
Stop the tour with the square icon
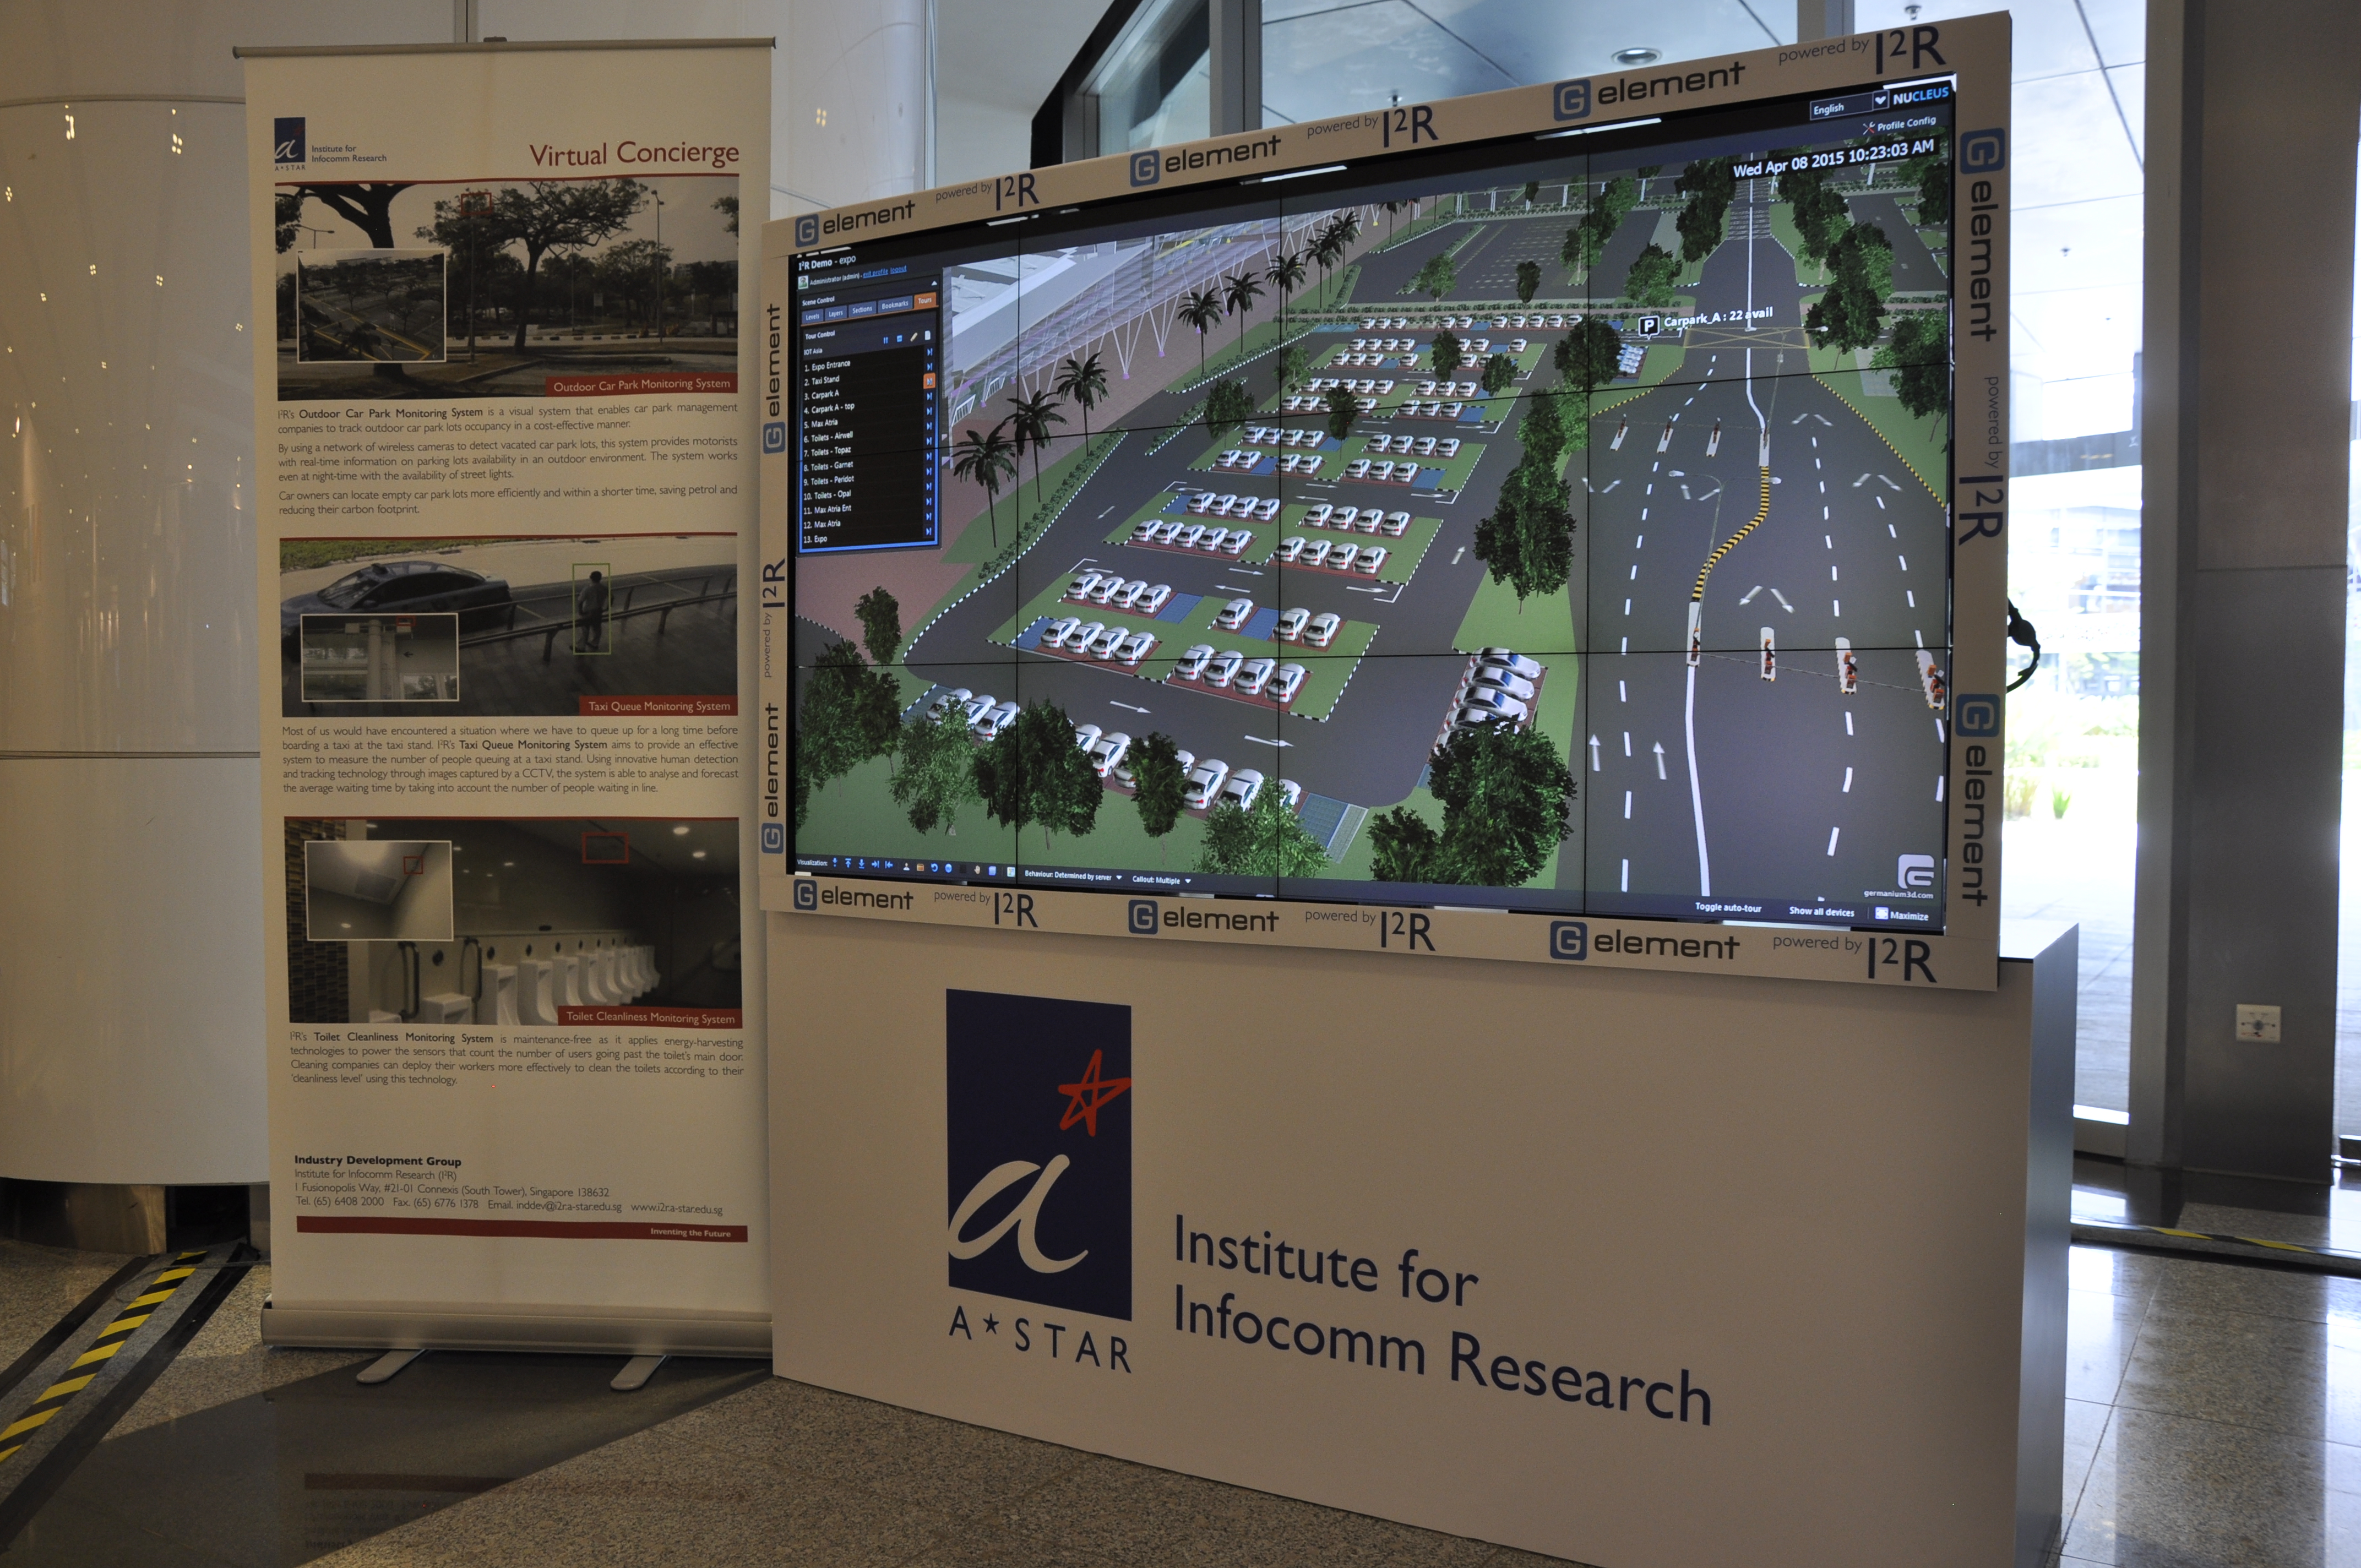point(900,339)
